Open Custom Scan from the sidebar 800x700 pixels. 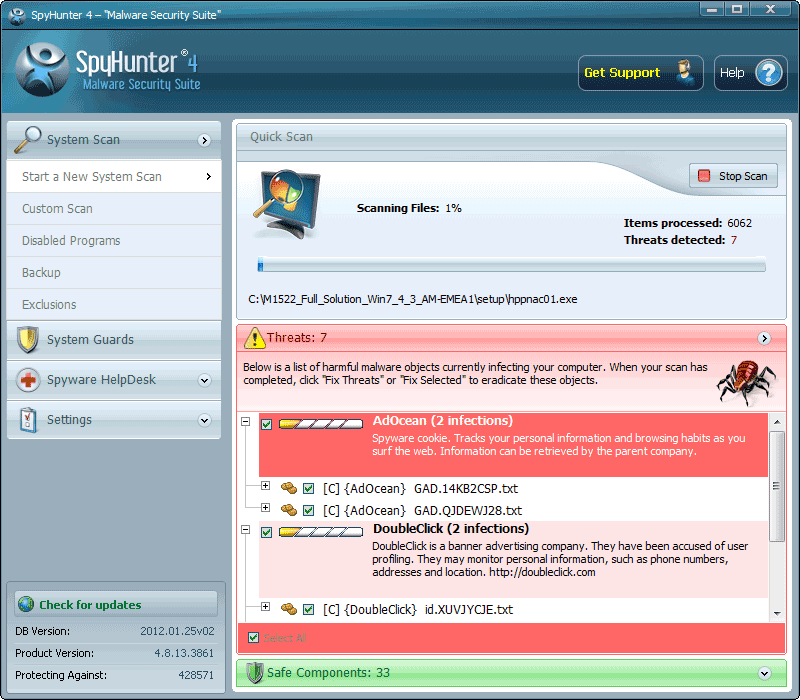[x=58, y=209]
